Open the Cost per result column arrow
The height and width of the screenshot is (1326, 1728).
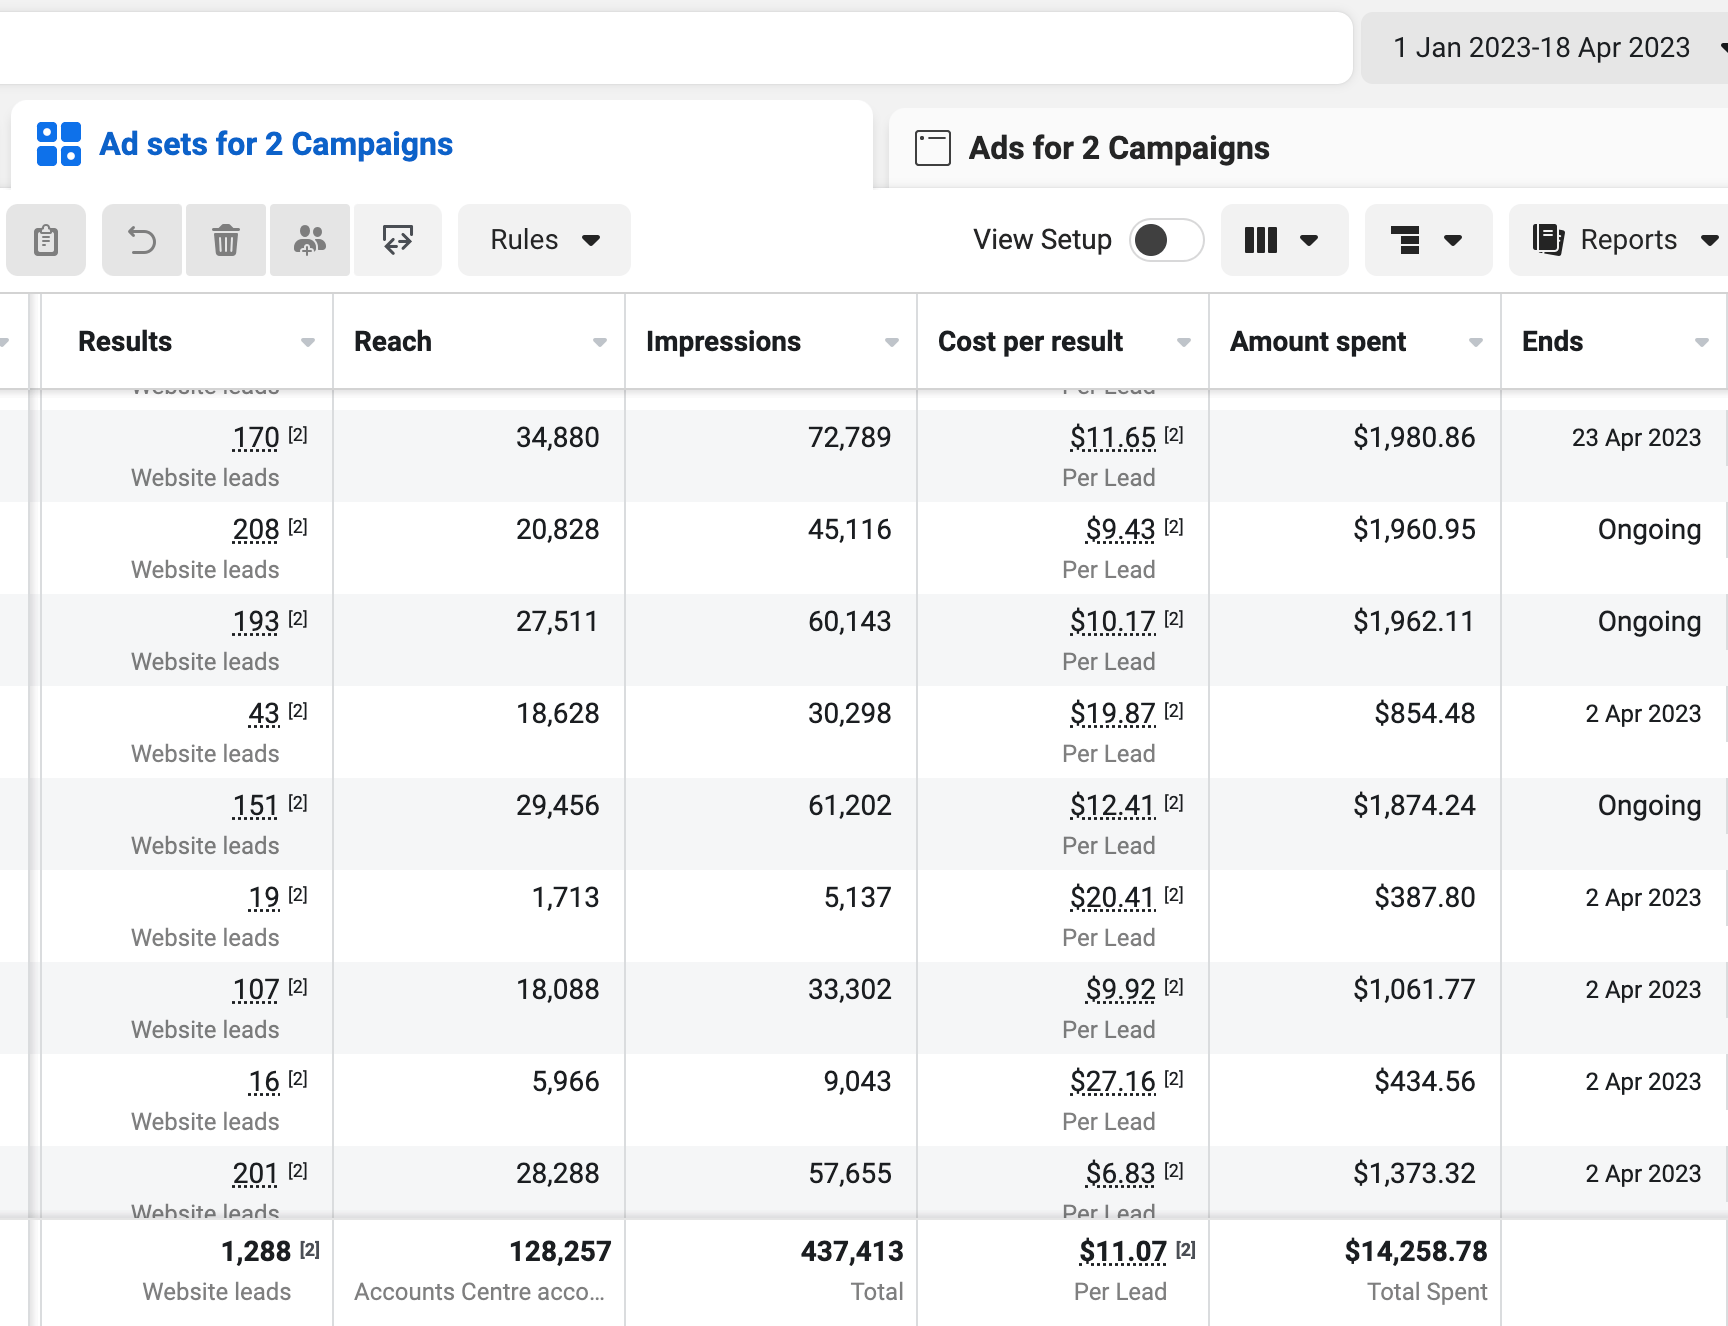[x=1184, y=342]
